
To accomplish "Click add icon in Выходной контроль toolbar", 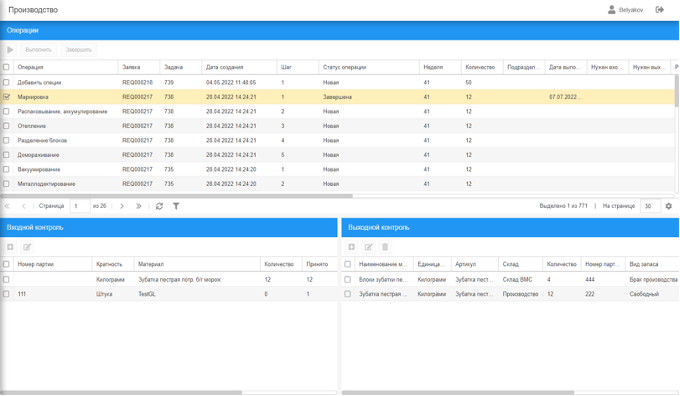I will coord(352,247).
